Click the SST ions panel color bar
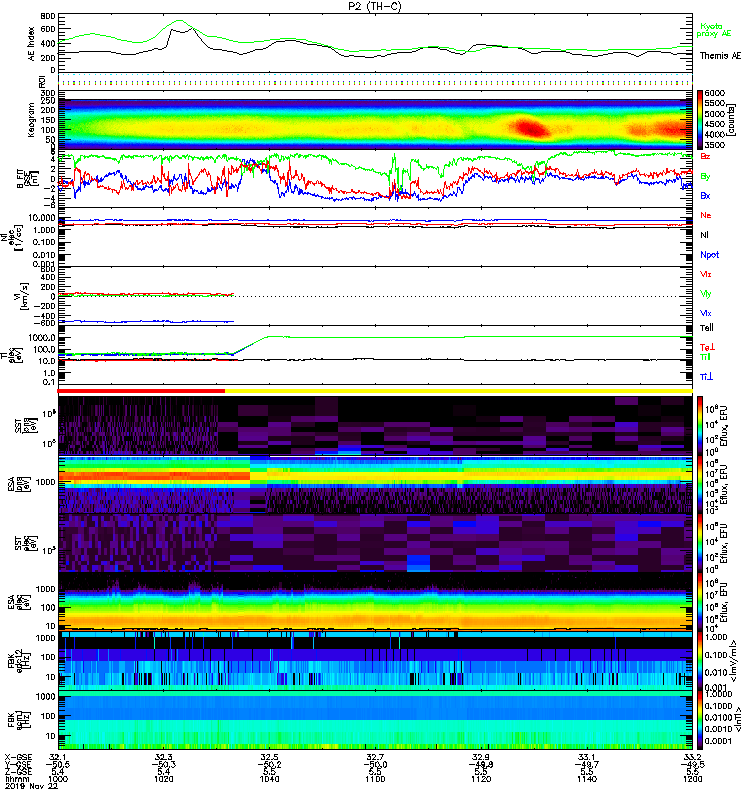 (700, 425)
